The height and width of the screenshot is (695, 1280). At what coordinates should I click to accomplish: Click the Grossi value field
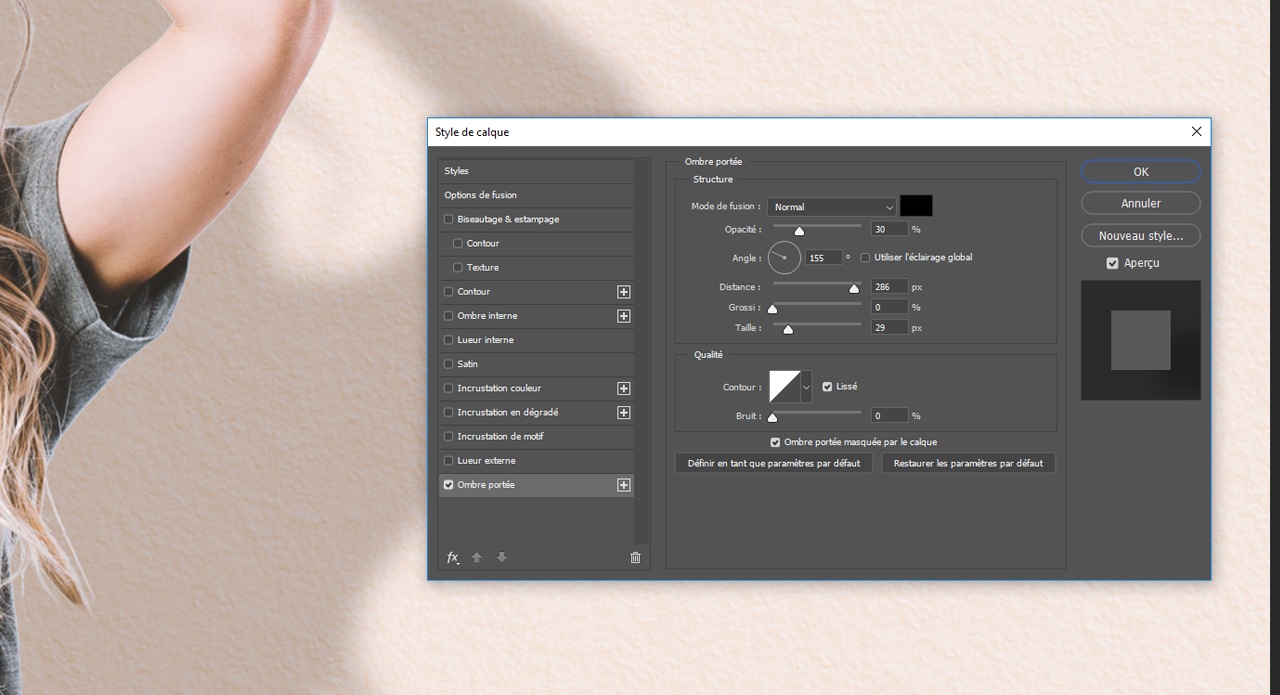[x=890, y=307]
